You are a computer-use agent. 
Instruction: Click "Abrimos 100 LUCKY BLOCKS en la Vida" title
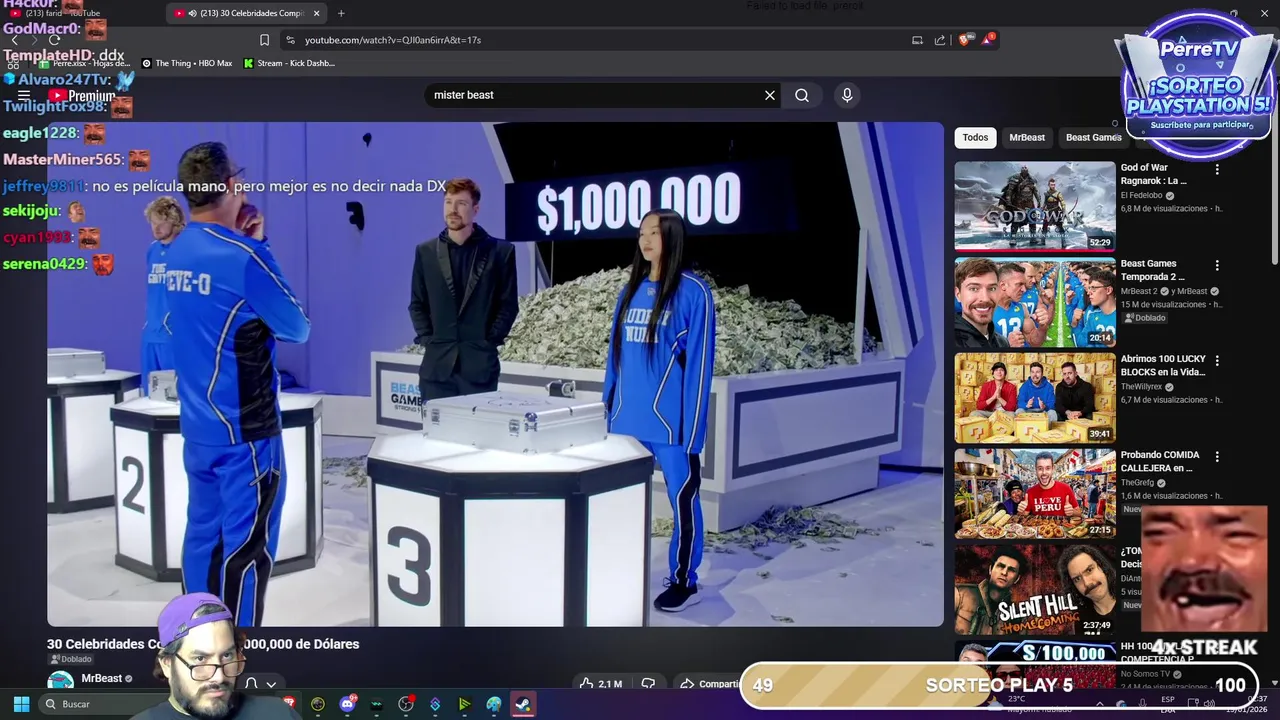pos(1163,365)
